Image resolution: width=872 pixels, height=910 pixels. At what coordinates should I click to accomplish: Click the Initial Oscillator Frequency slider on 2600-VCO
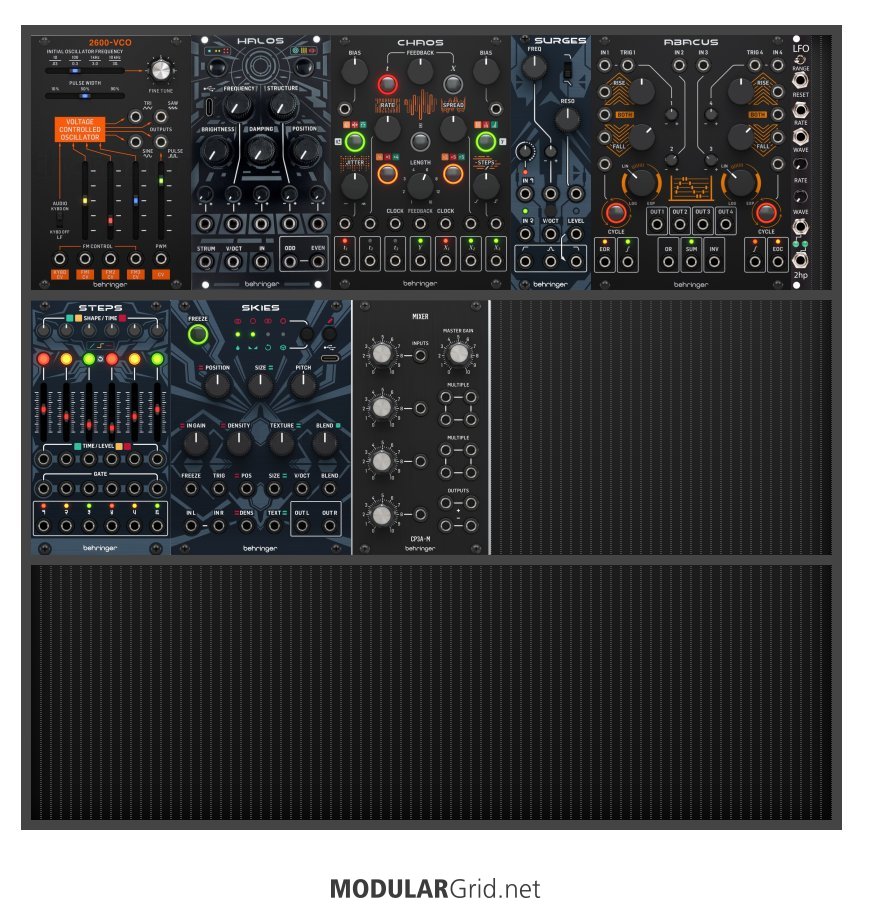click(x=85, y=70)
